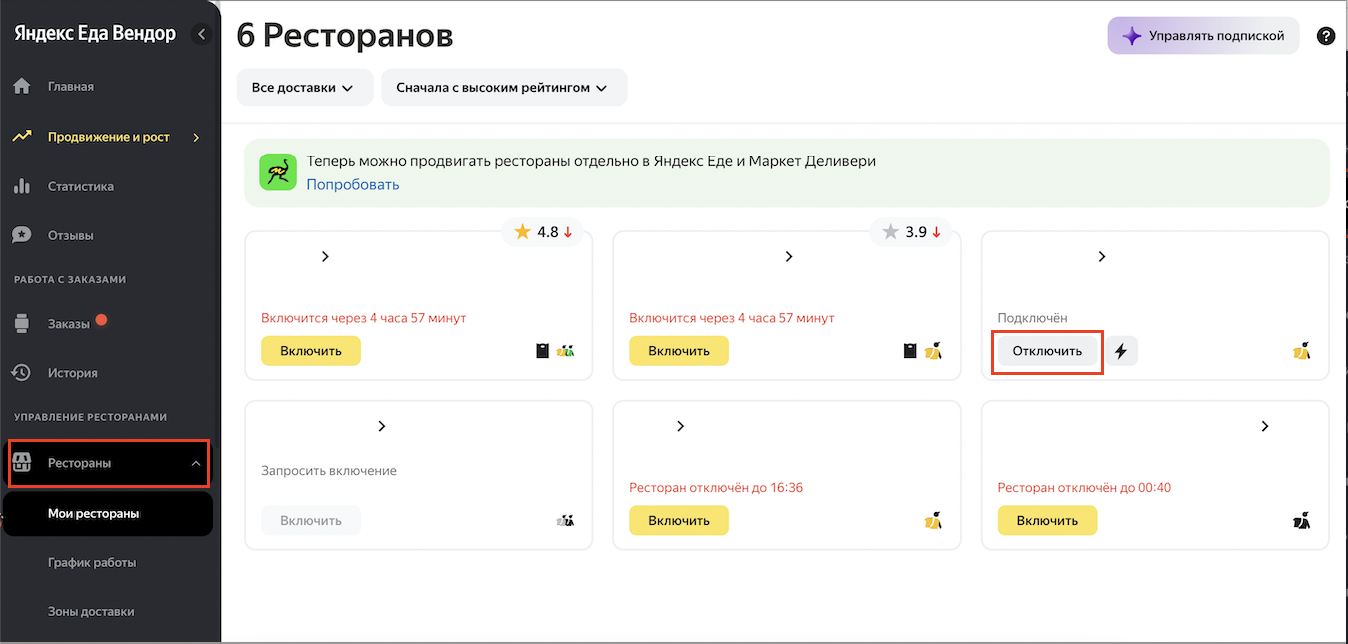This screenshot has width=1348, height=644.
Task: Click the Рестораны storefront icon
Action: click(x=22, y=463)
